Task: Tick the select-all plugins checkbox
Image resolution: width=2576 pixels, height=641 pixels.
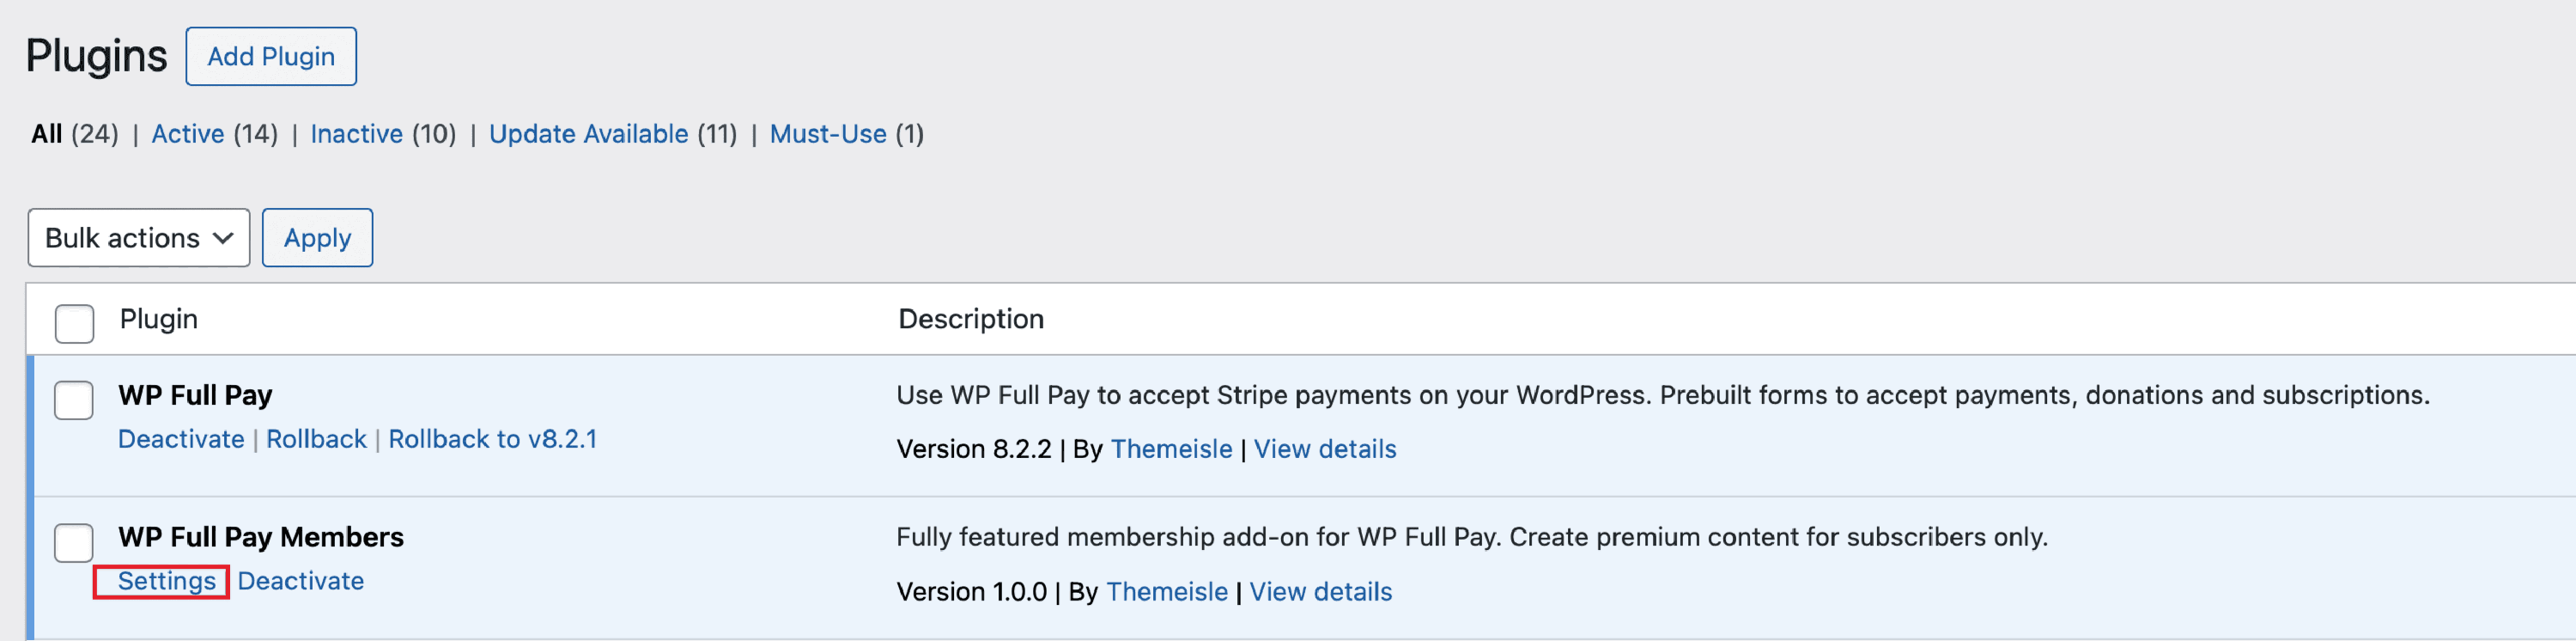Action: tap(74, 323)
